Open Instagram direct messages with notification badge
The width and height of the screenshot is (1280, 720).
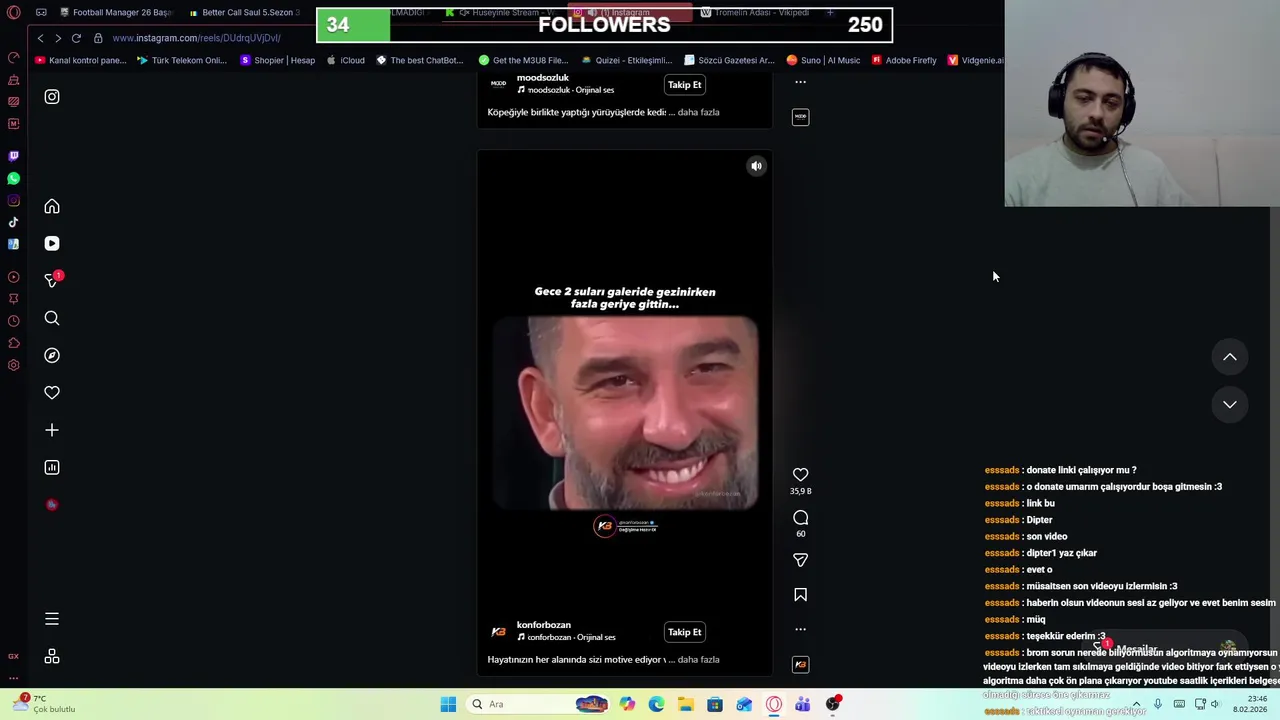coord(52,281)
